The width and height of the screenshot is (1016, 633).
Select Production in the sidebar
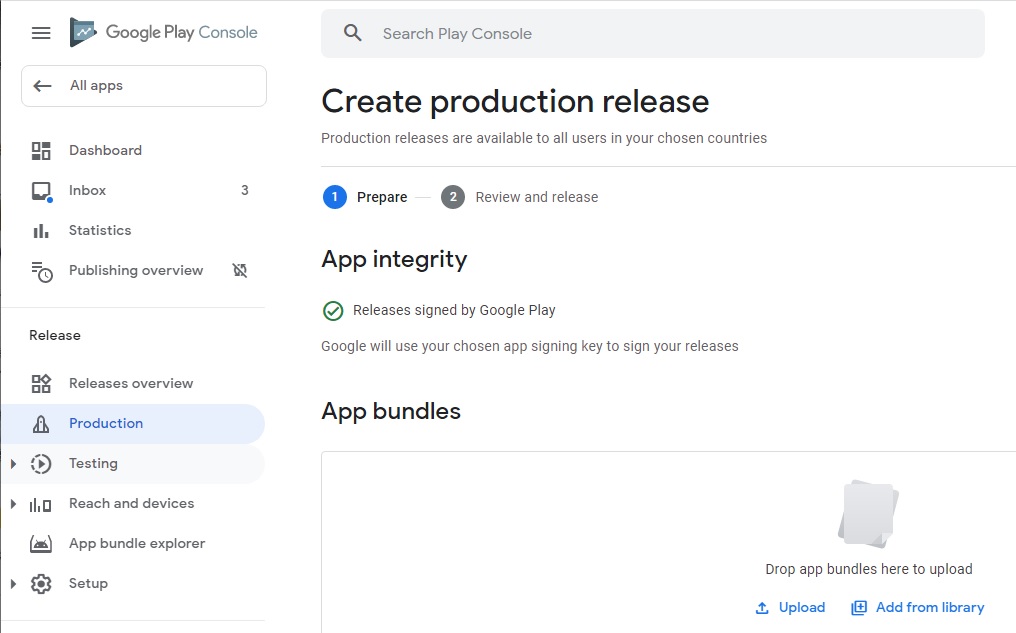tap(106, 424)
